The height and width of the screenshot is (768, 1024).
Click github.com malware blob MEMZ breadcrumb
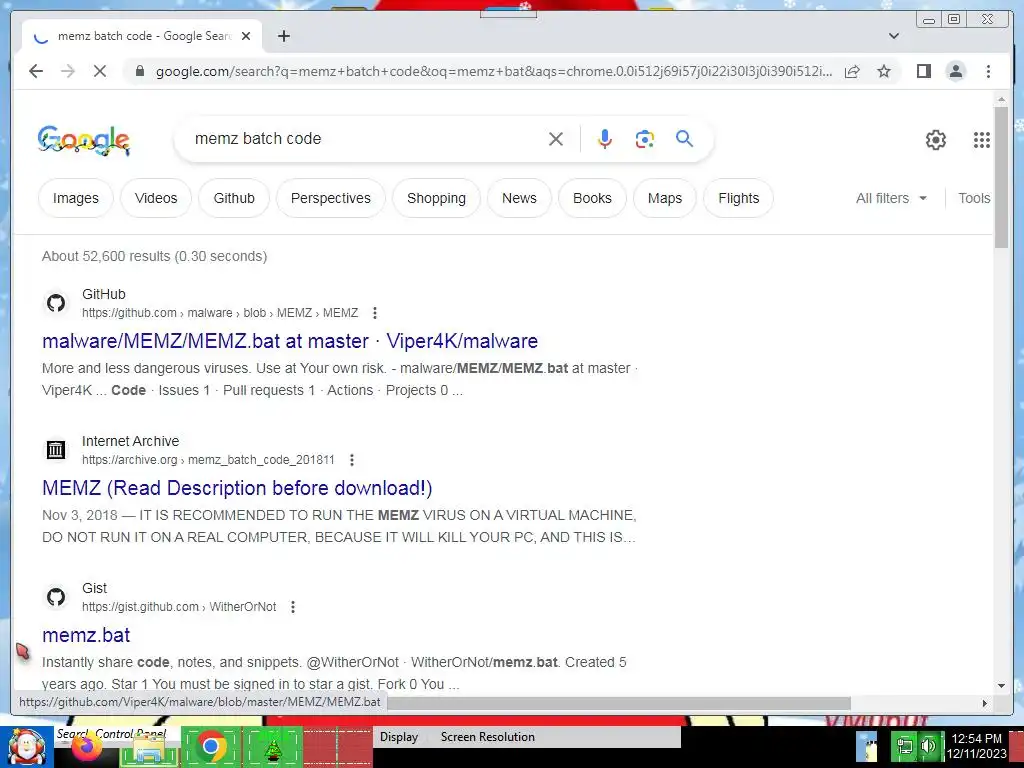click(x=220, y=313)
